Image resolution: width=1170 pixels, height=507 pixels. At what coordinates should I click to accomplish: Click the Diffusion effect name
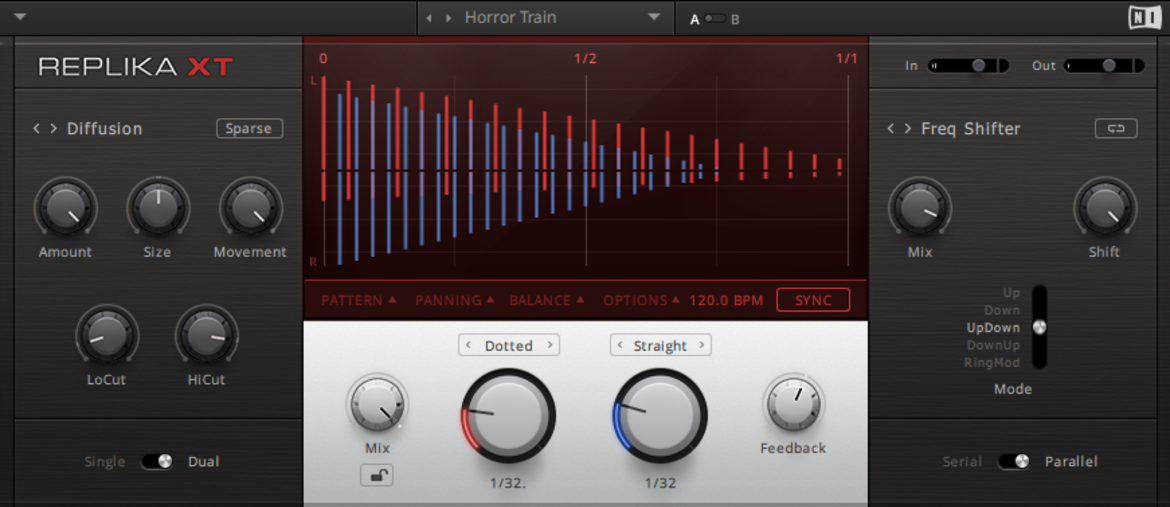104,128
